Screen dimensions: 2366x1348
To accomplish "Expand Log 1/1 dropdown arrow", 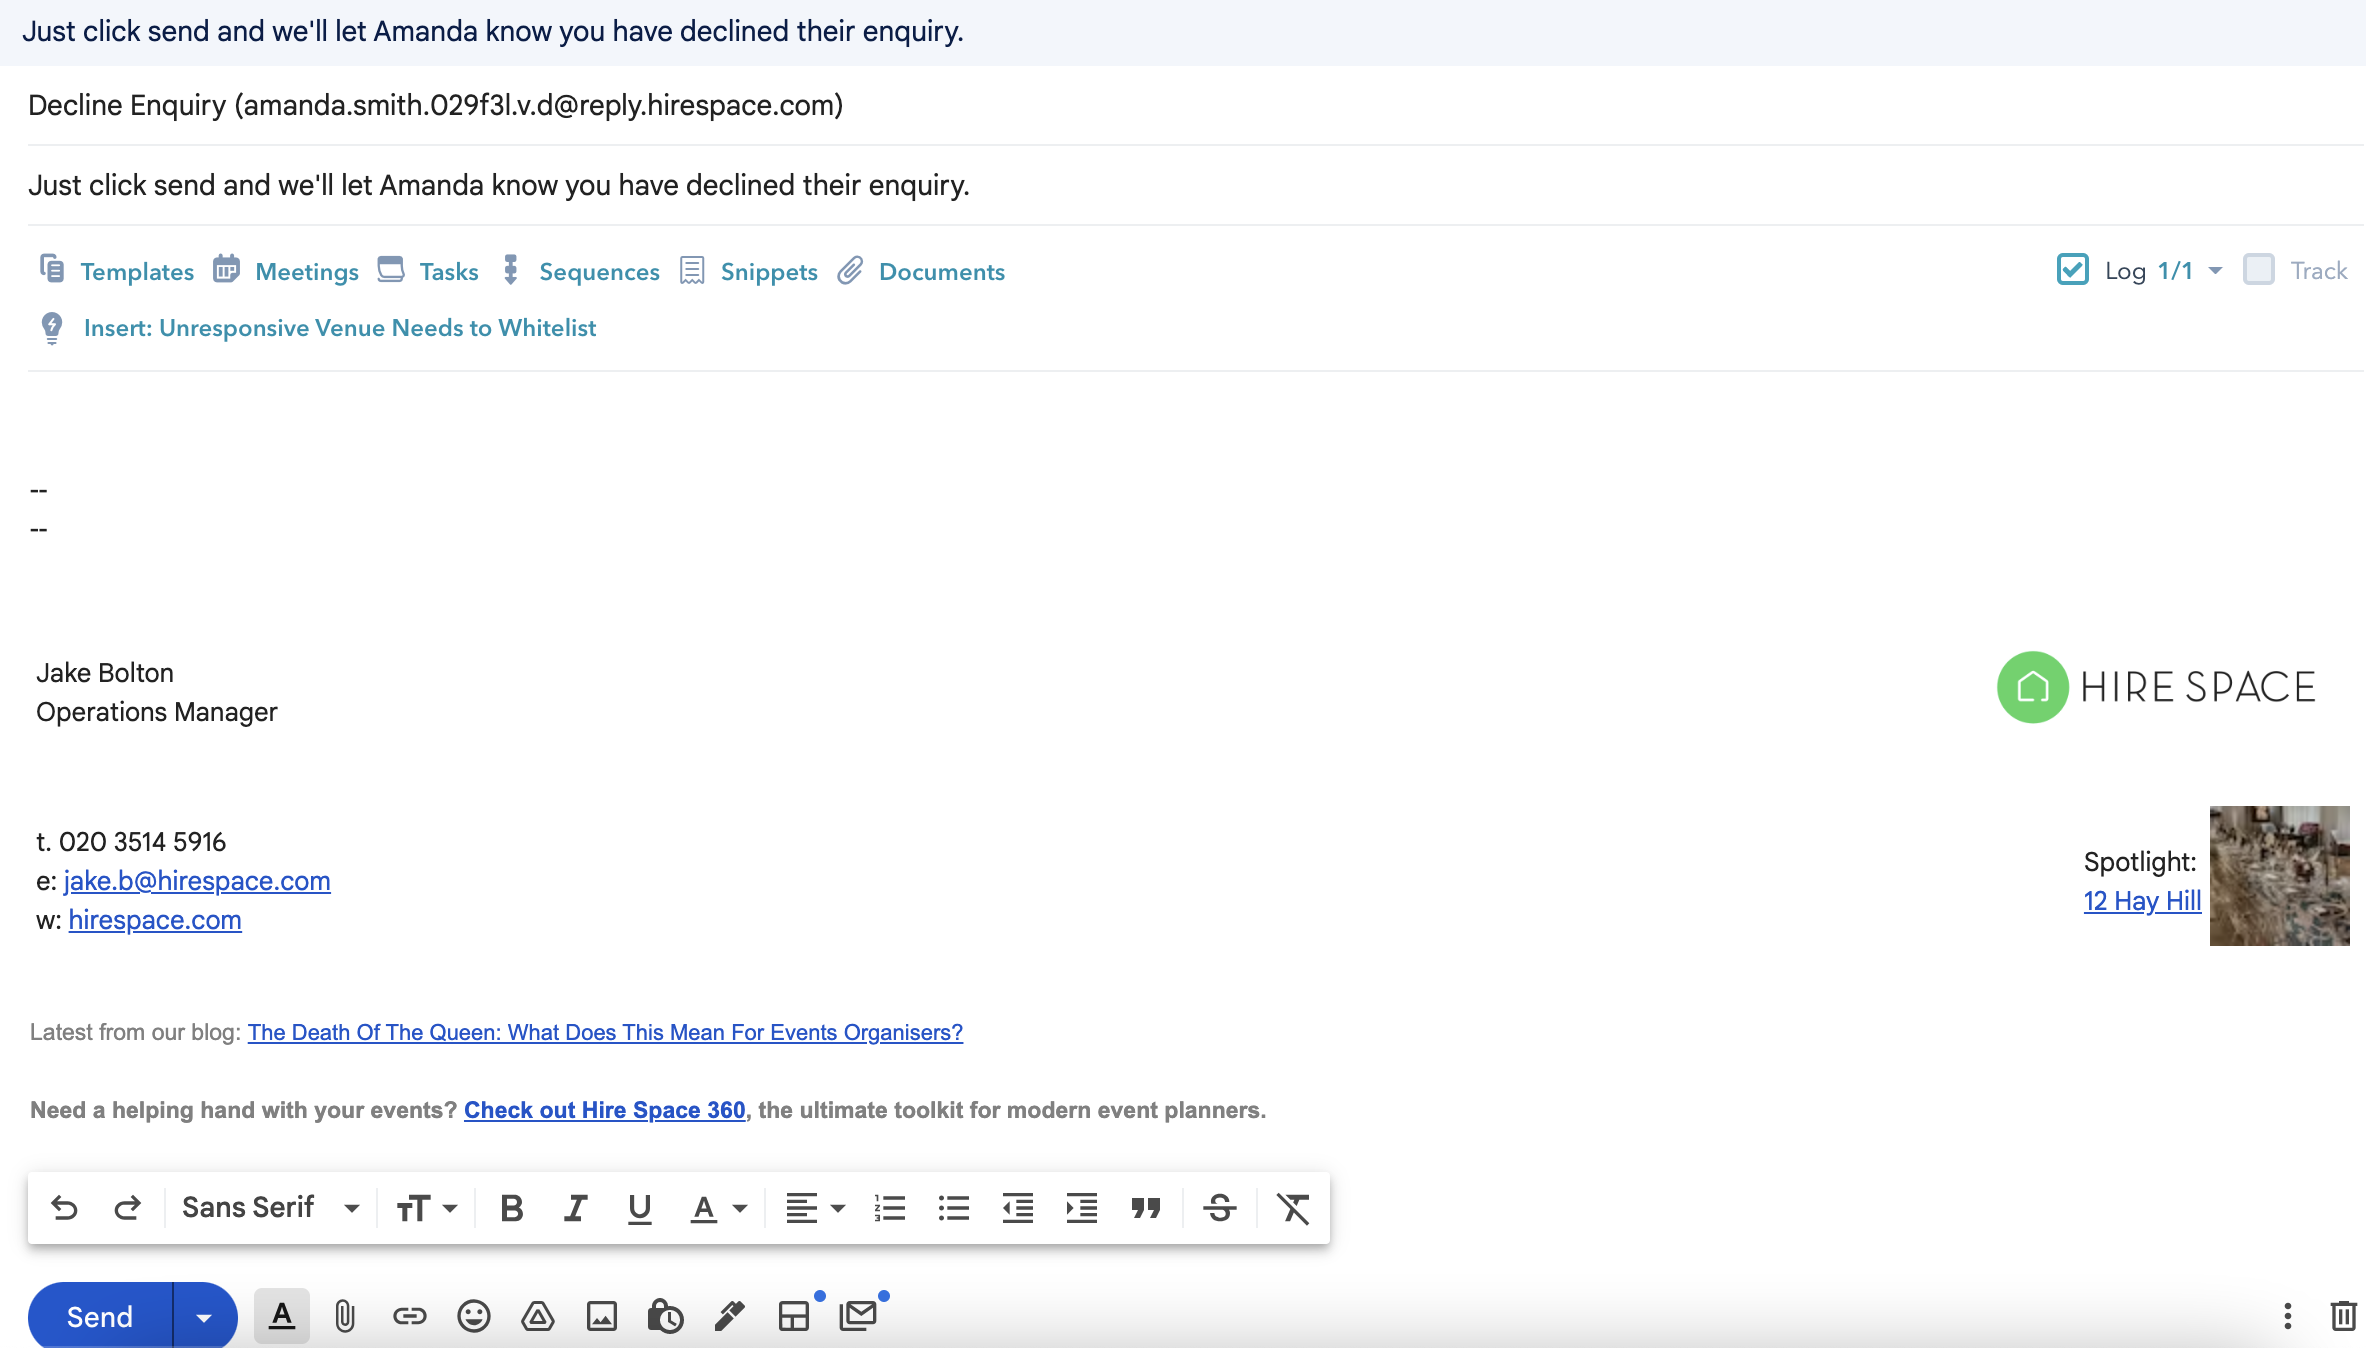I will click(2215, 271).
